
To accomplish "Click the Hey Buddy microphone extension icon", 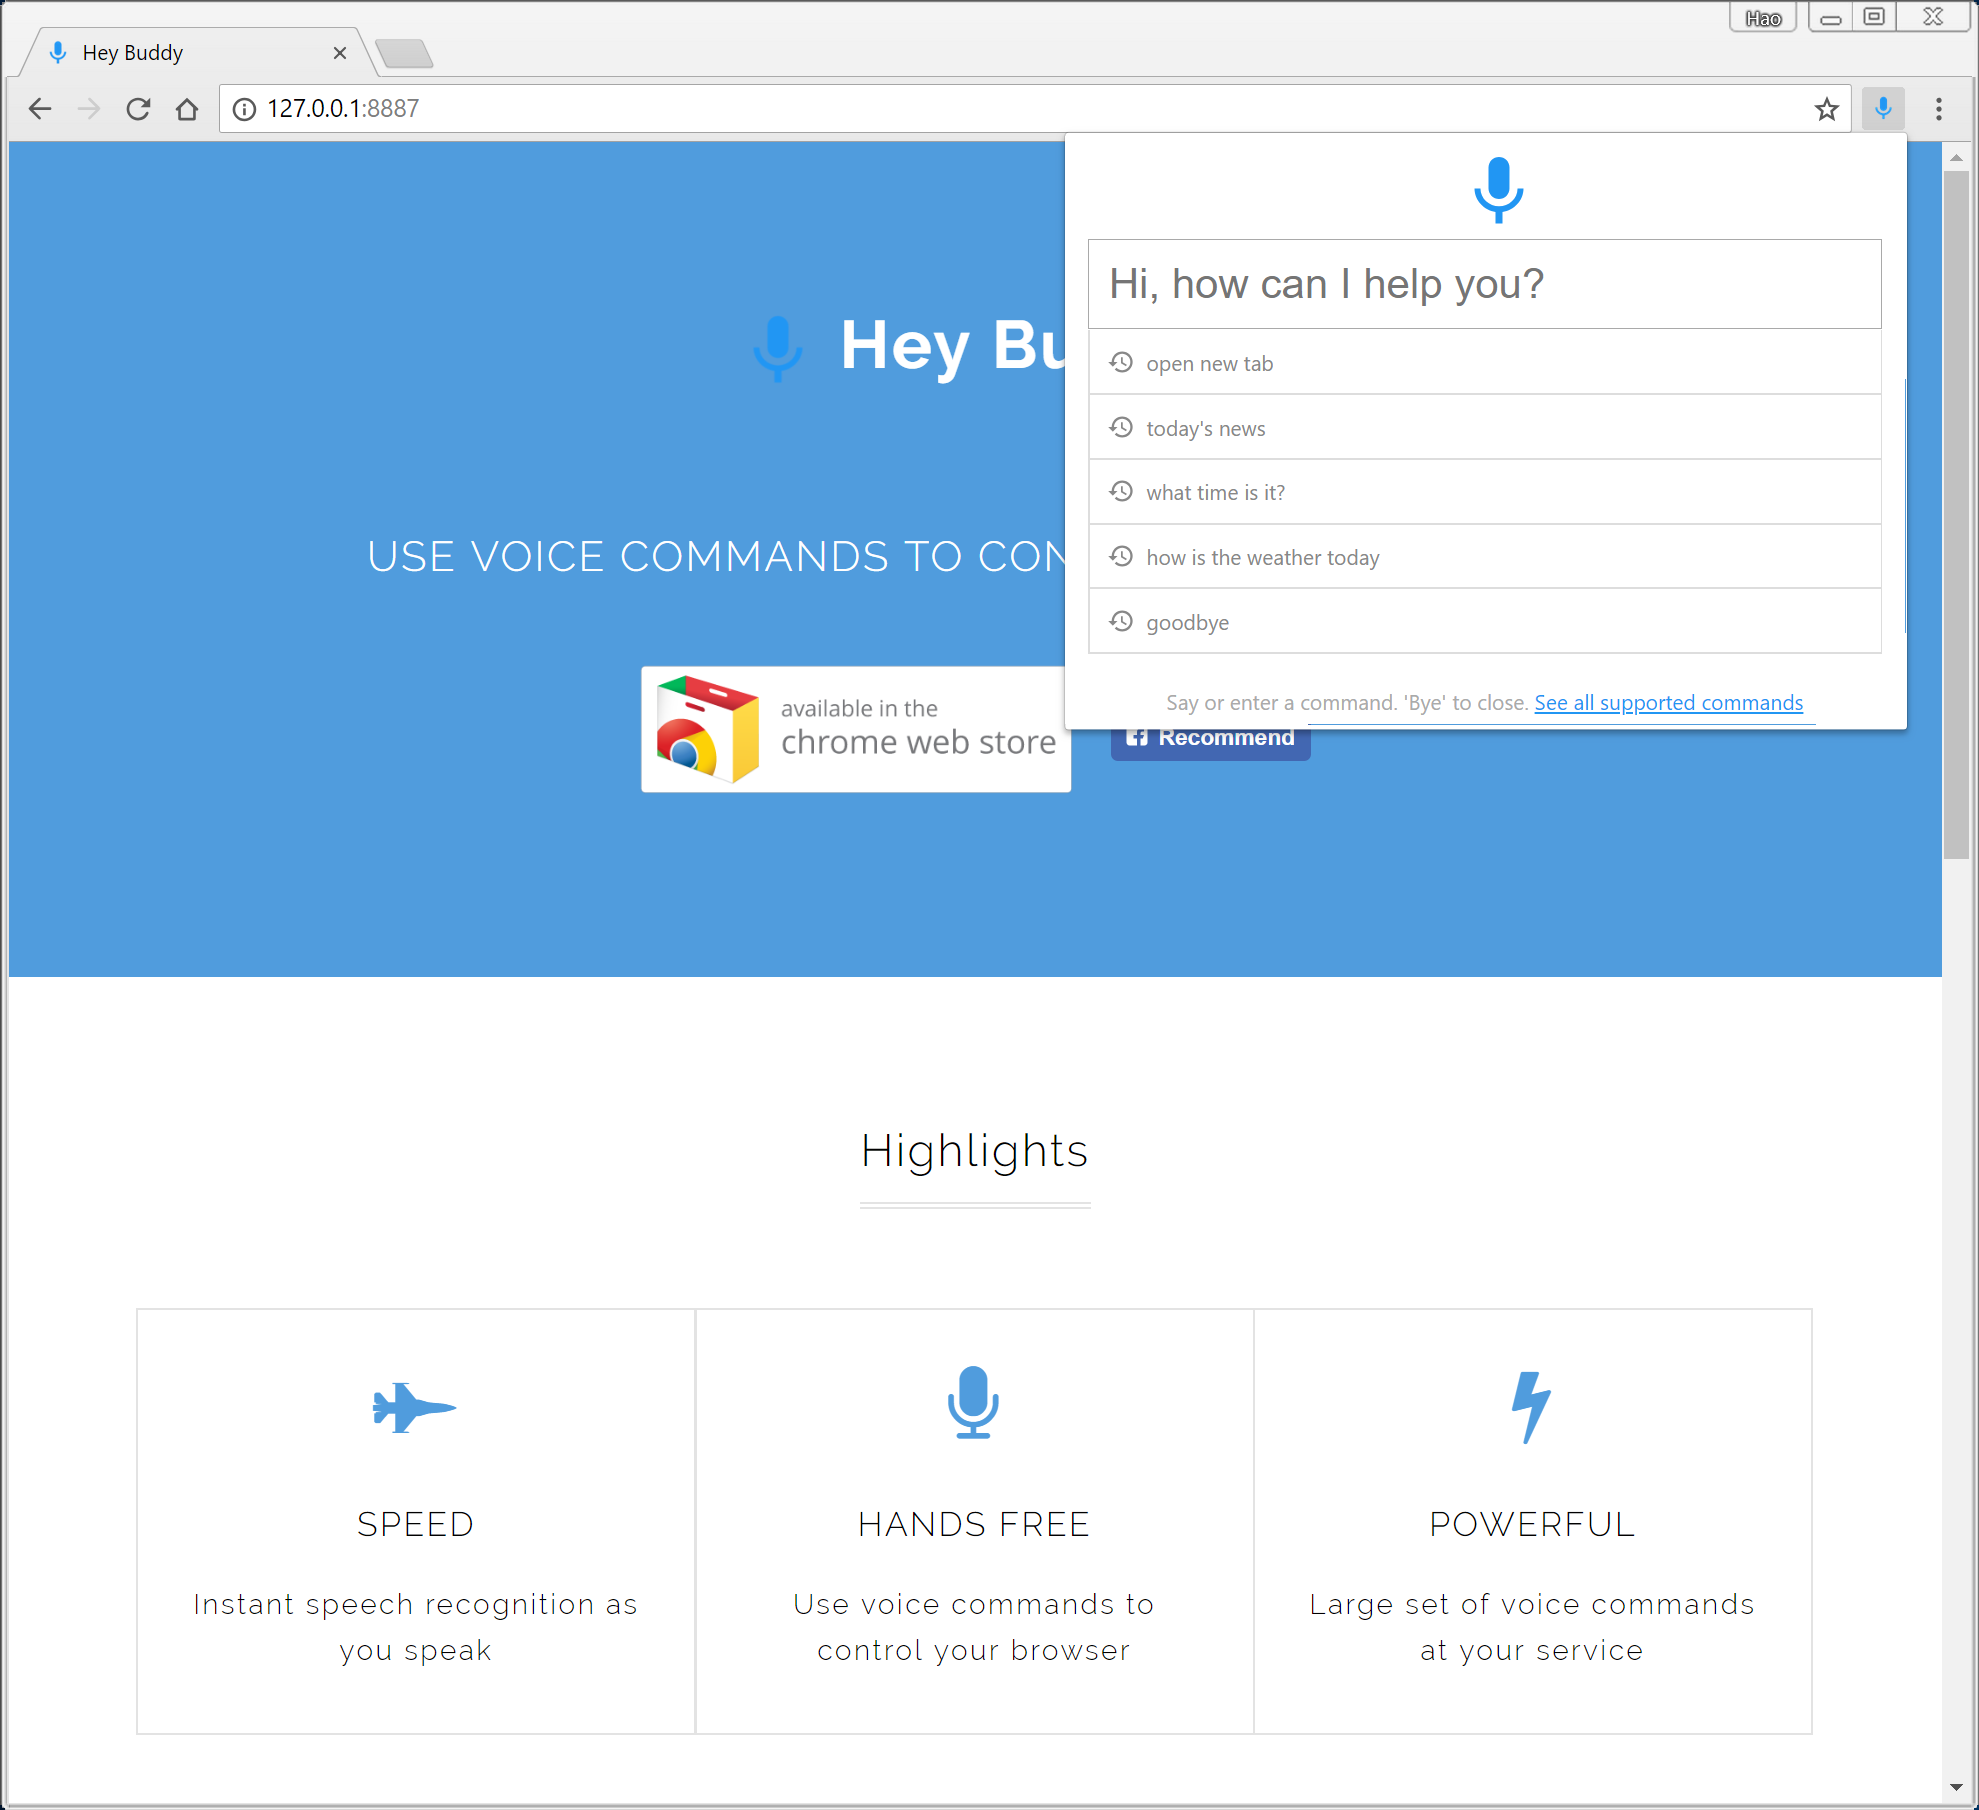I will [1883, 108].
